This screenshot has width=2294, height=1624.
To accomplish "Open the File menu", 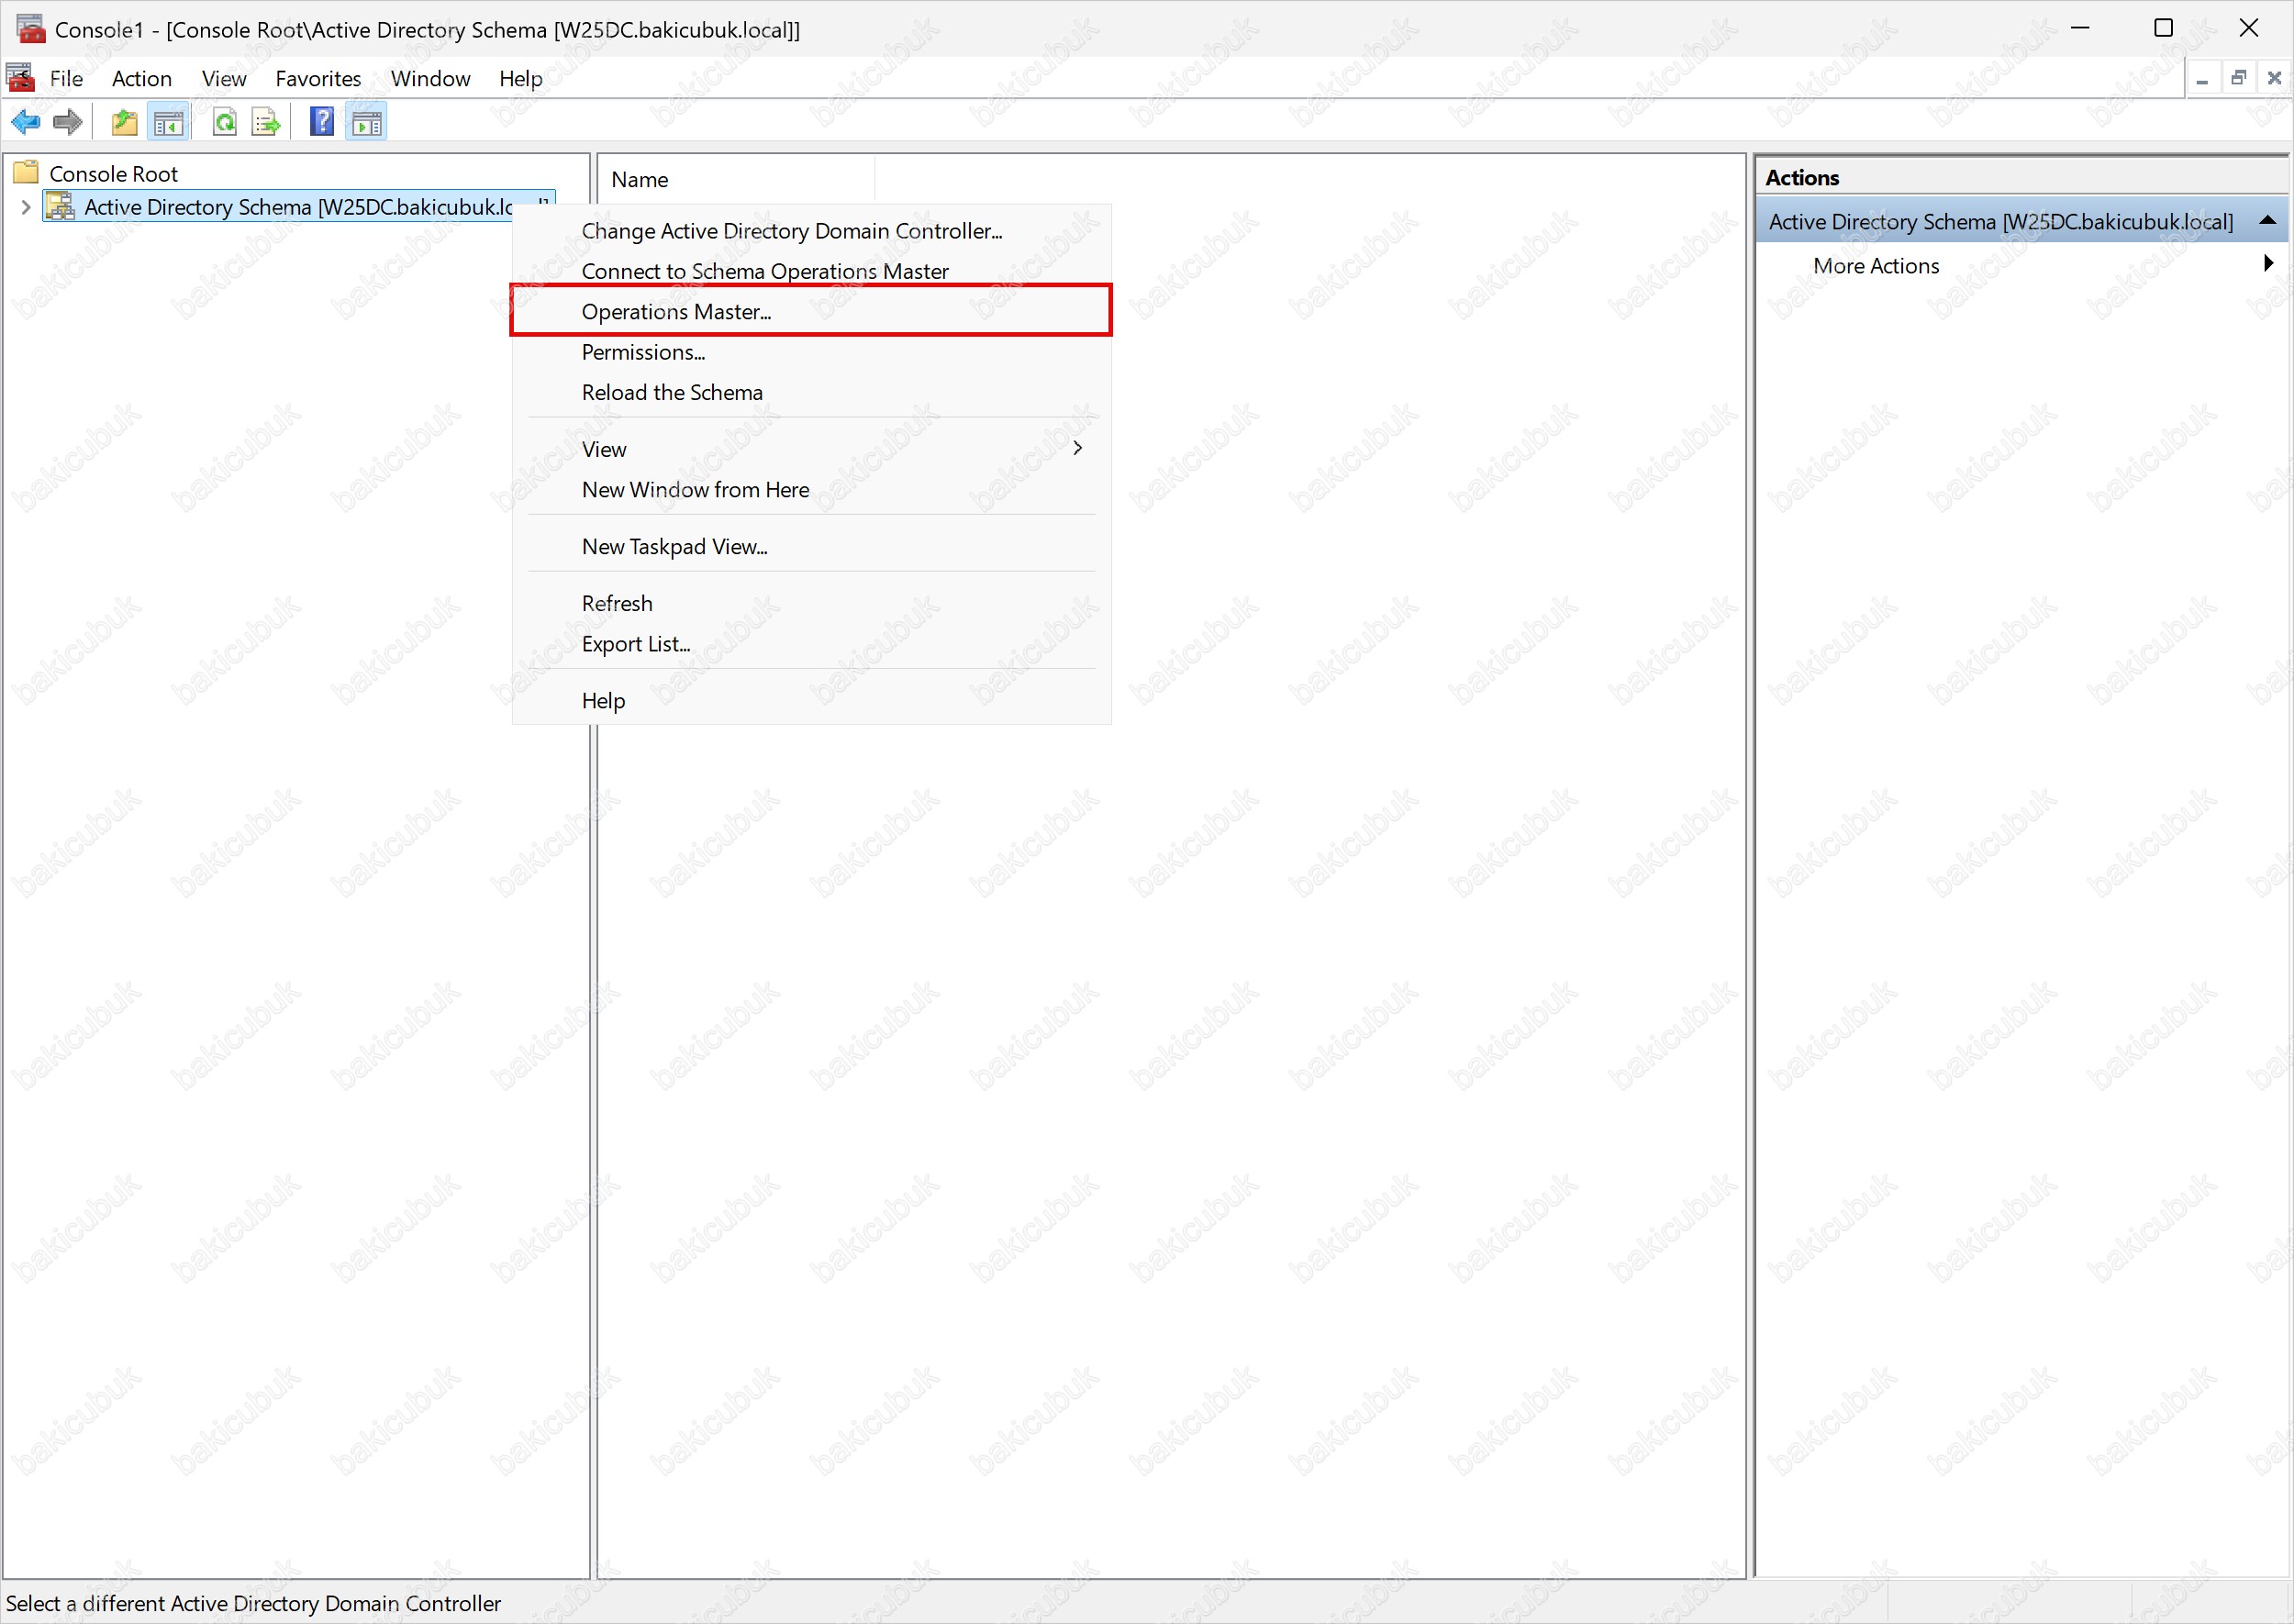I will click(x=67, y=78).
